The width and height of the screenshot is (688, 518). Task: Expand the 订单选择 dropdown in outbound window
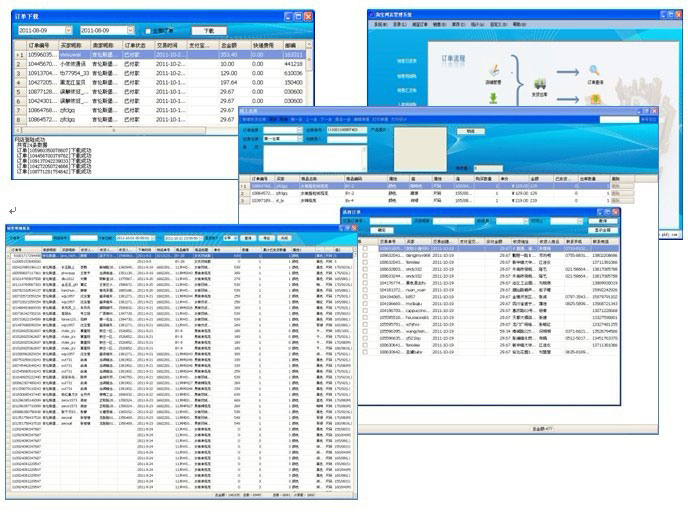[300, 130]
